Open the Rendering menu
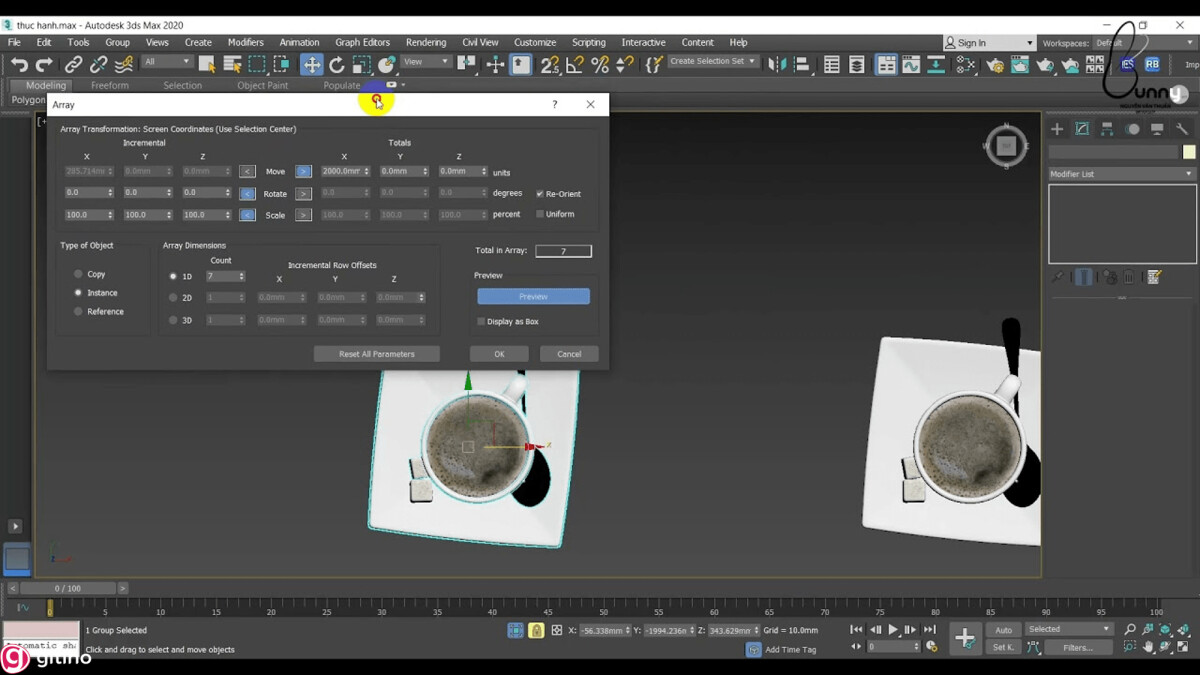Image resolution: width=1200 pixels, height=675 pixels. point(426,42)
